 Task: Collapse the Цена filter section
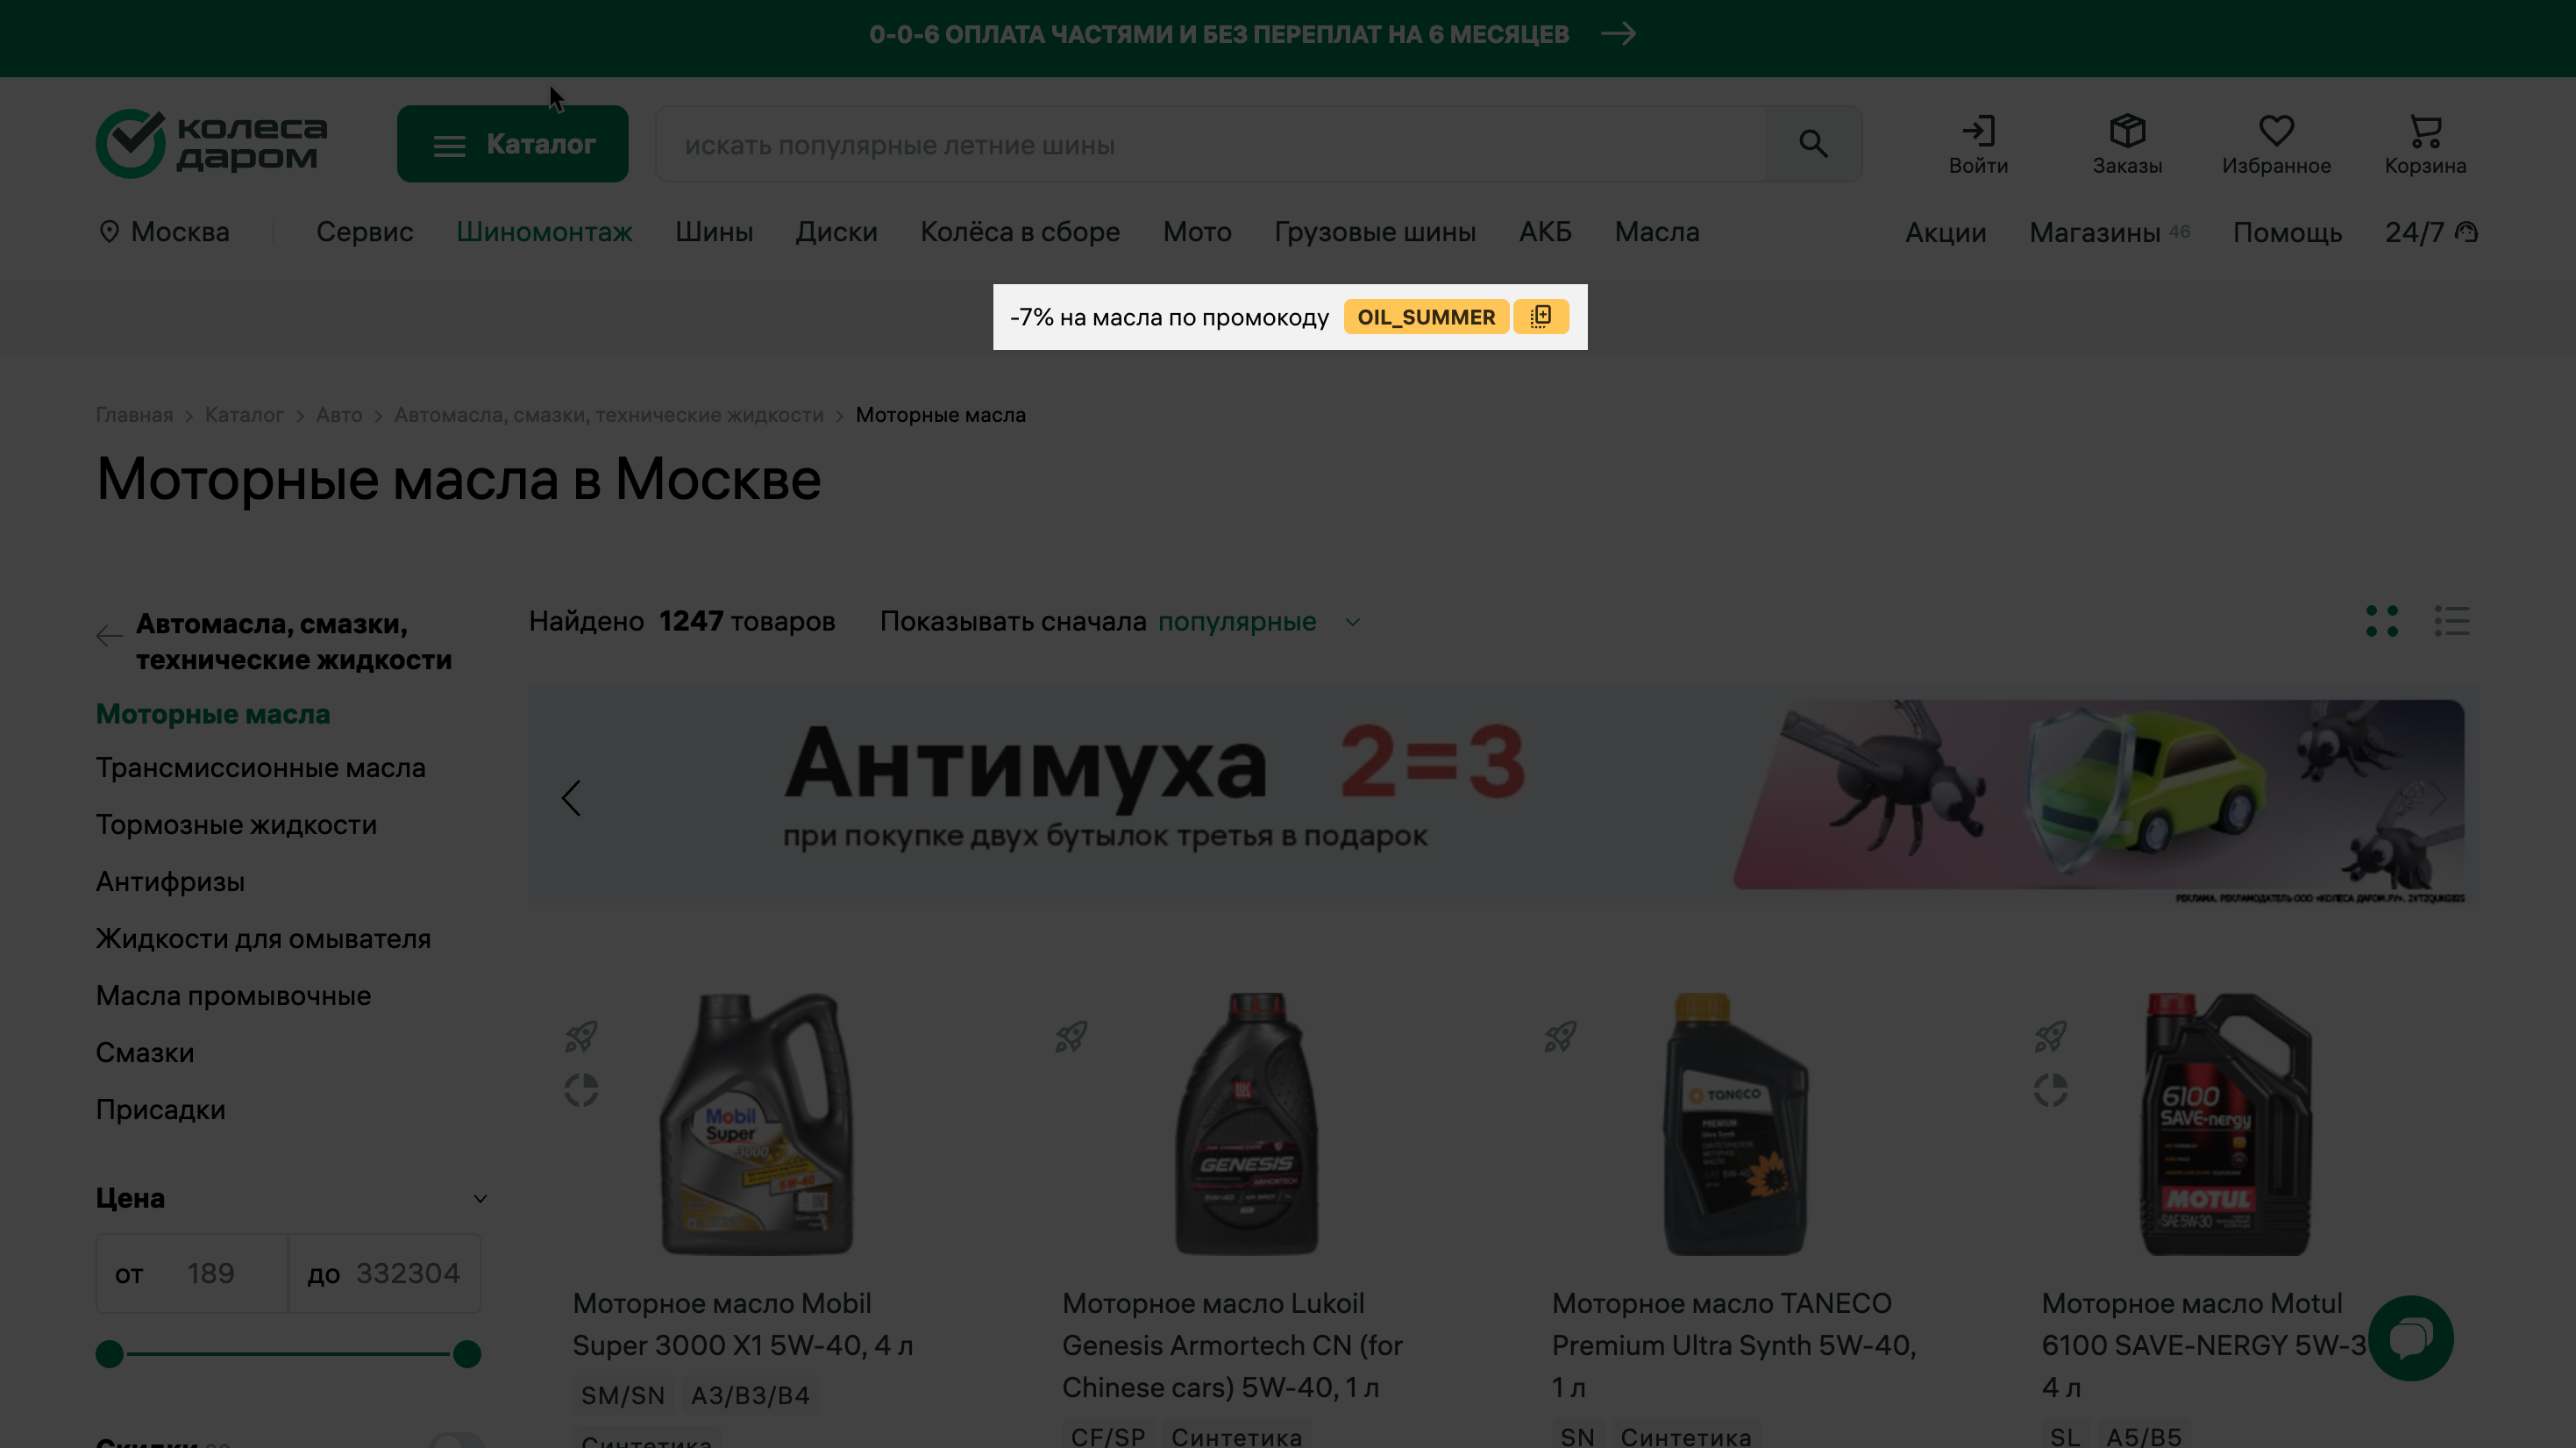[480, 1198]
